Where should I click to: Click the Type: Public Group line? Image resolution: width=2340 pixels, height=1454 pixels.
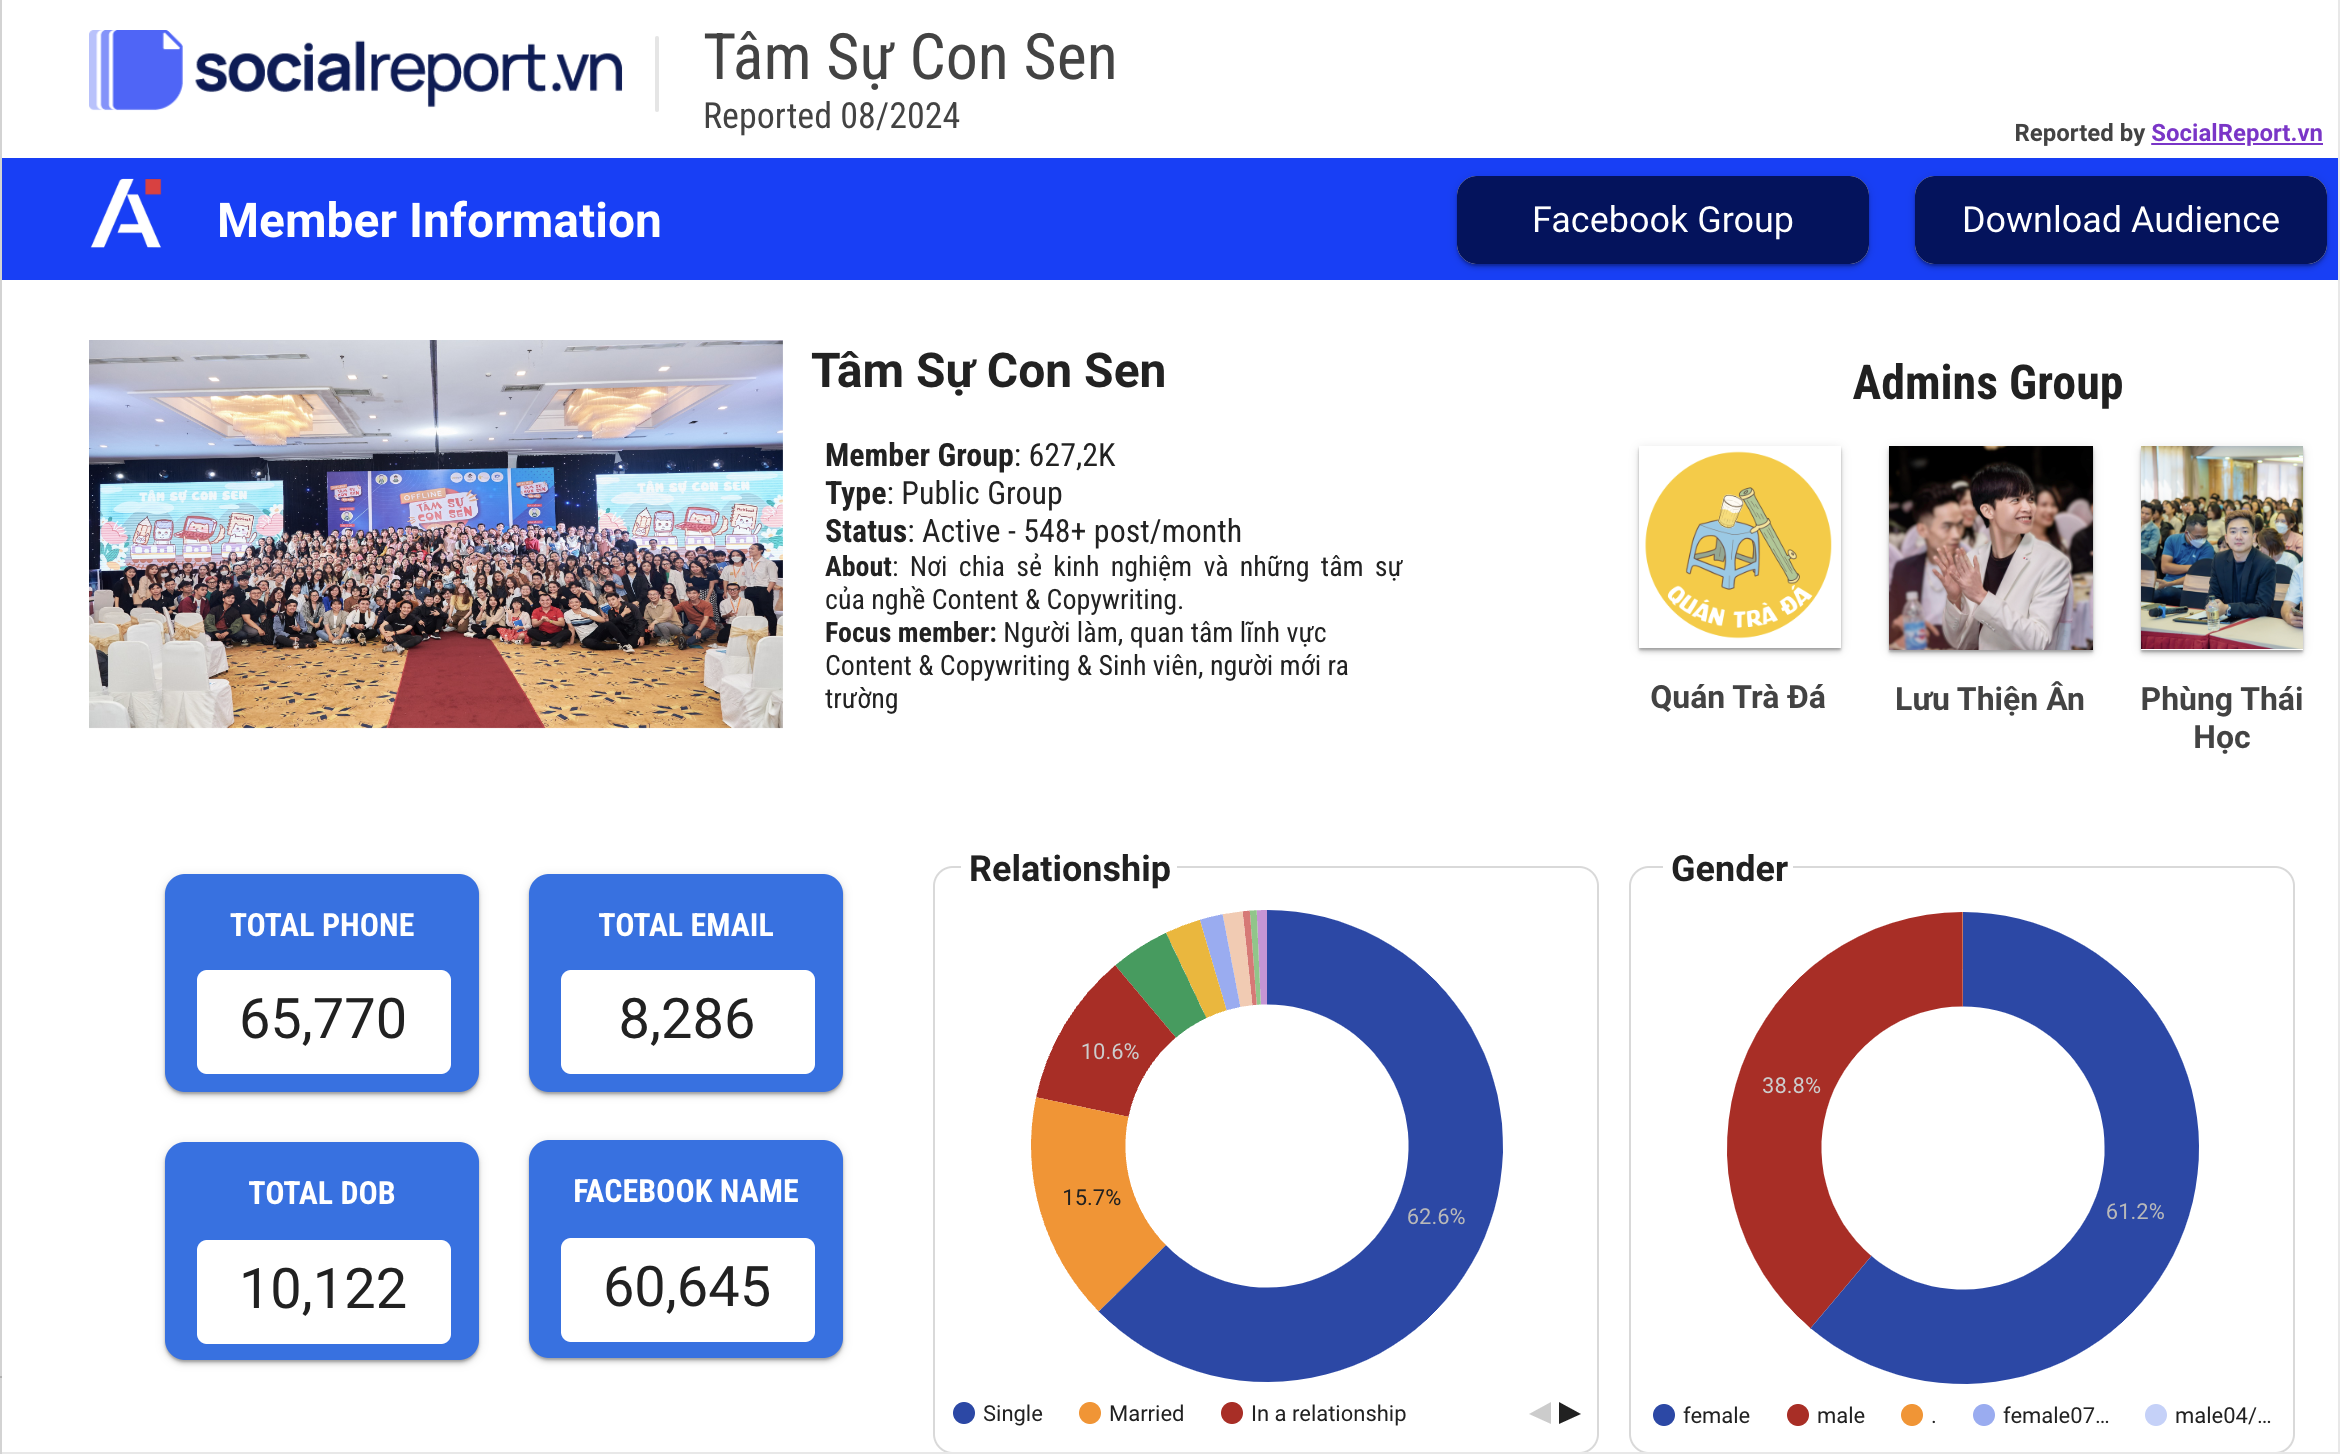(x=943, y=493)
